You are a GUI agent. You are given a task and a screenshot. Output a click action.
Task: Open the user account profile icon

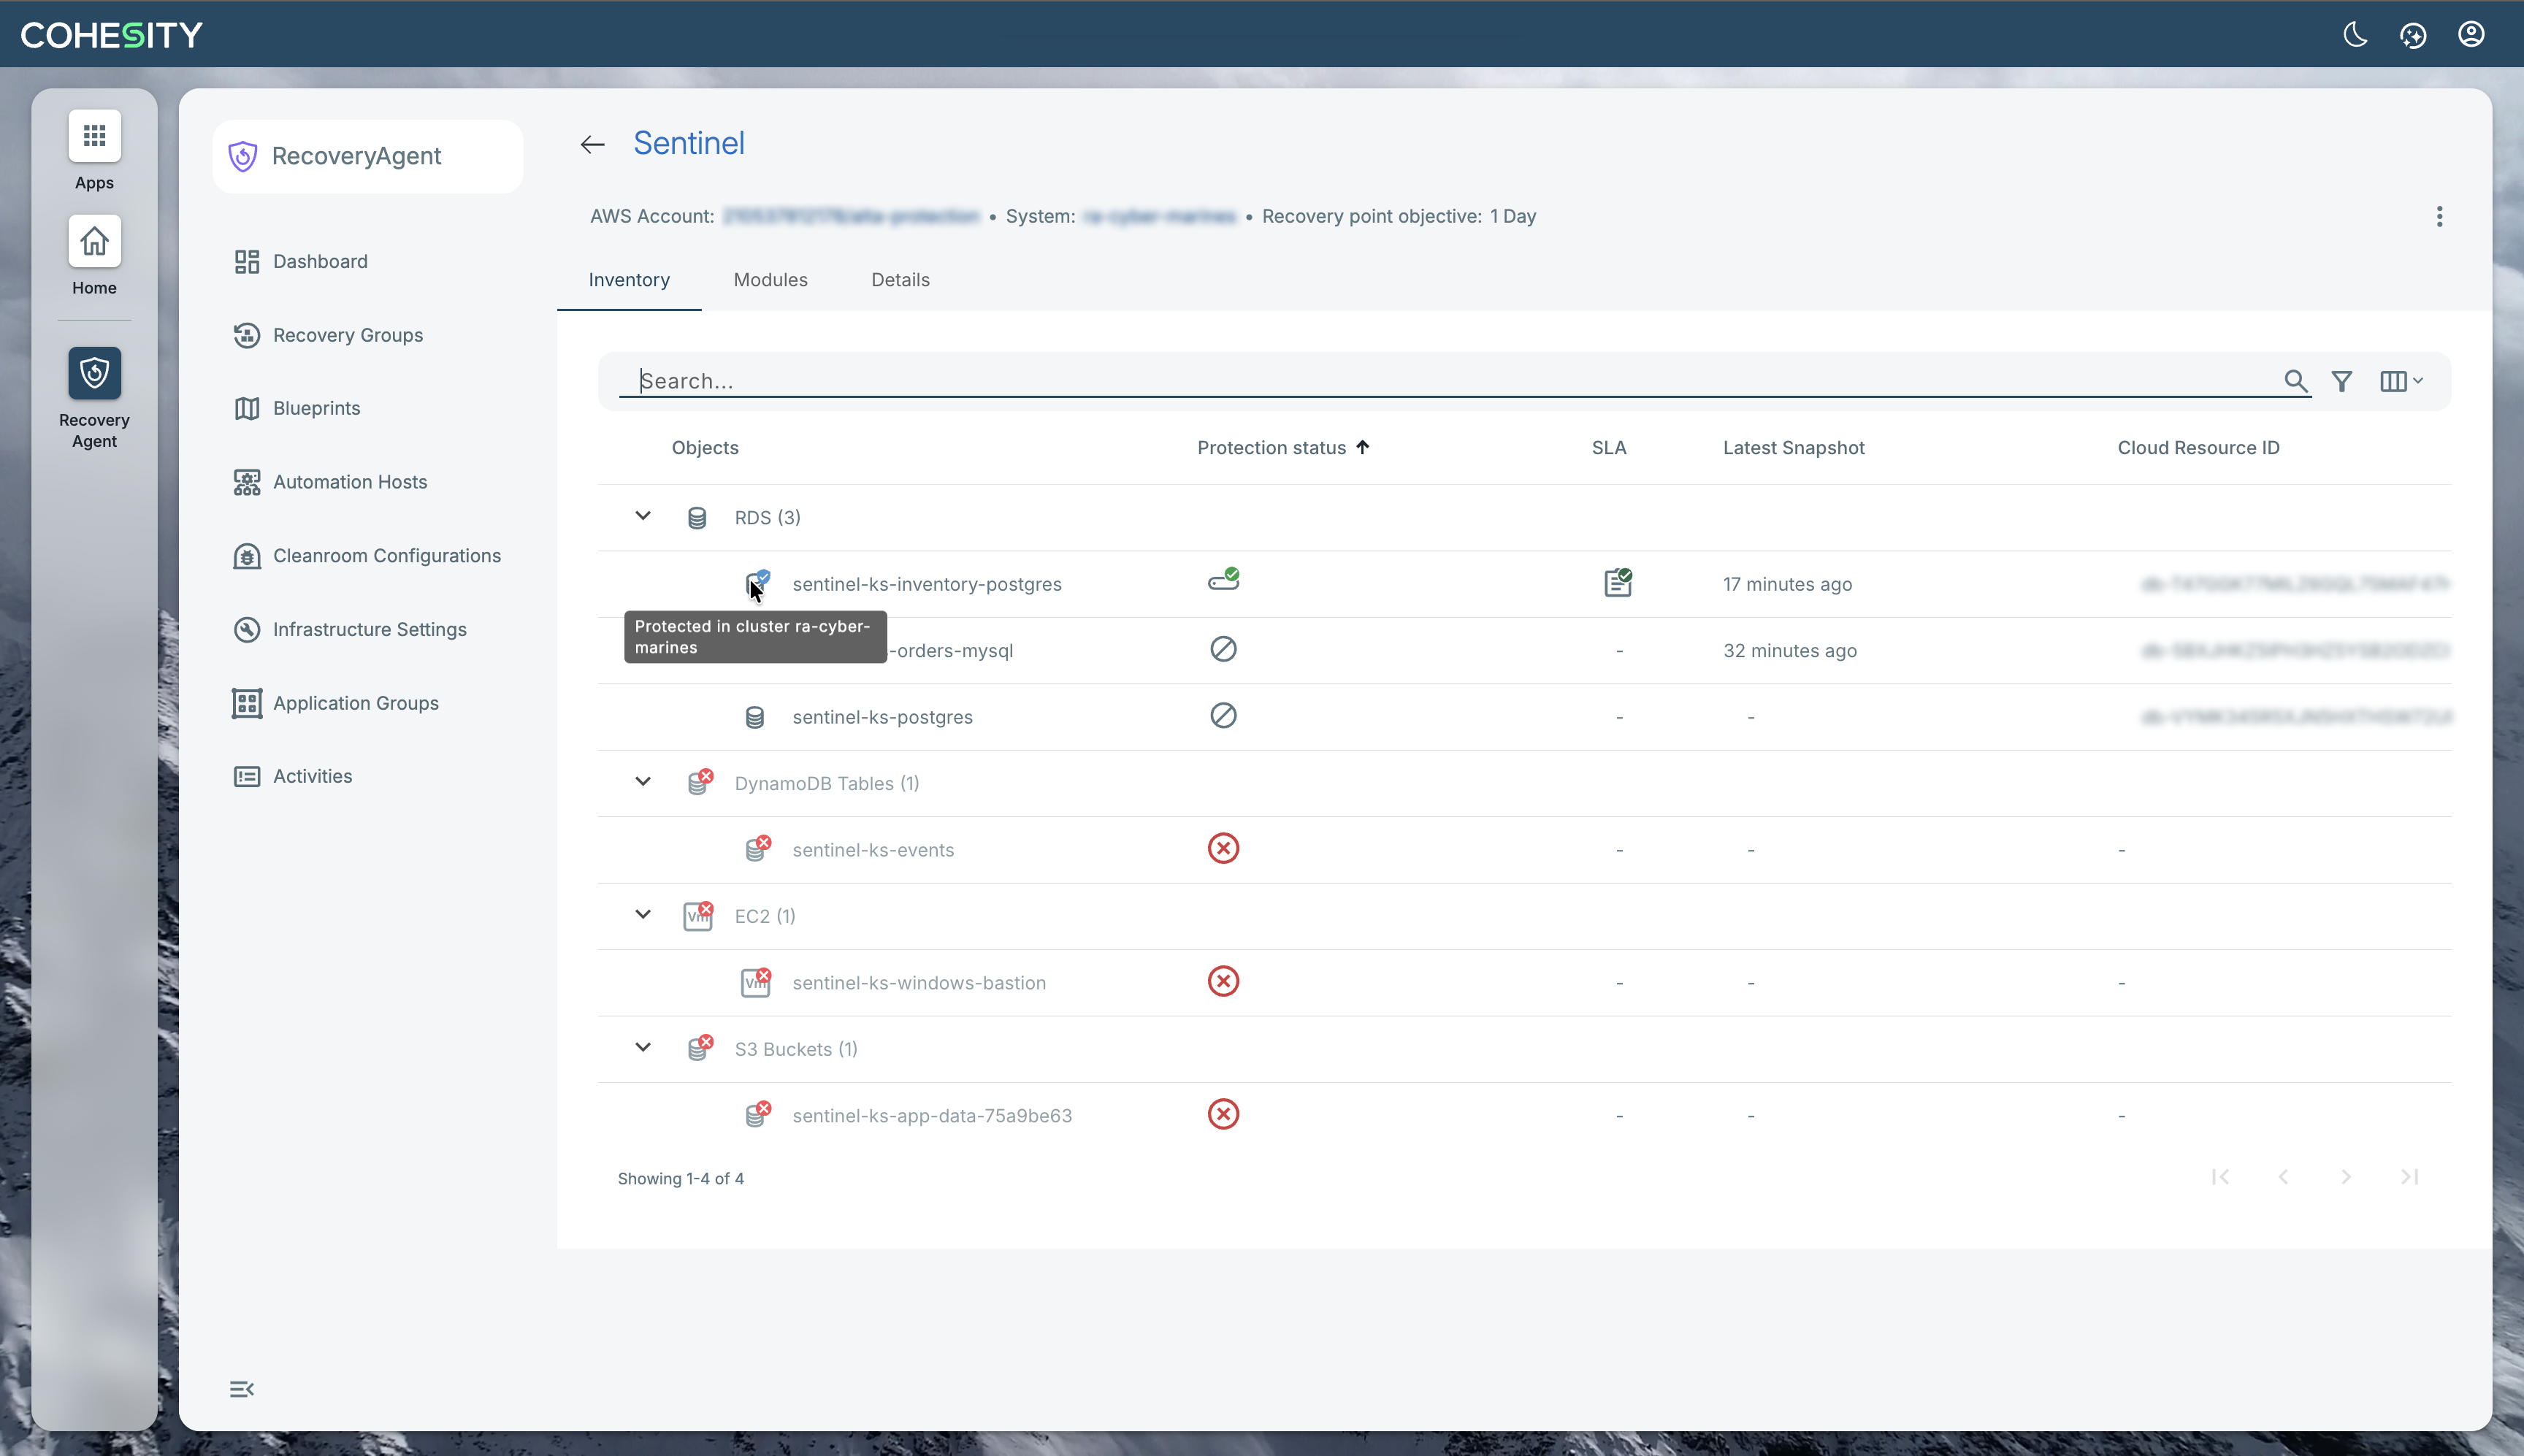[x=2470, y=35]
